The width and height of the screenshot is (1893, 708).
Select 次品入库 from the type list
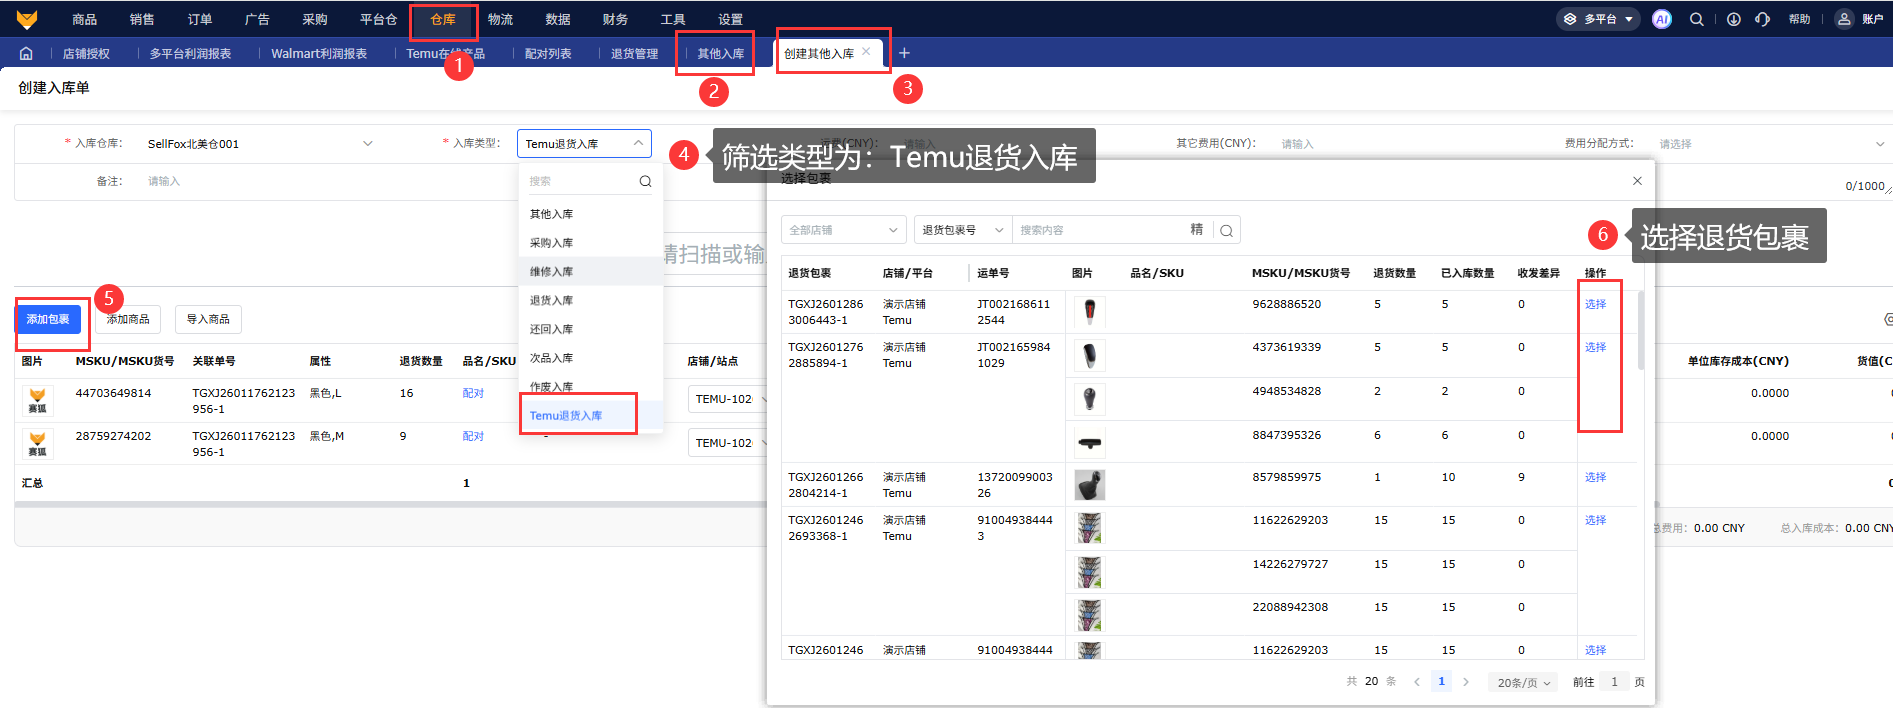tap(590, 358)
